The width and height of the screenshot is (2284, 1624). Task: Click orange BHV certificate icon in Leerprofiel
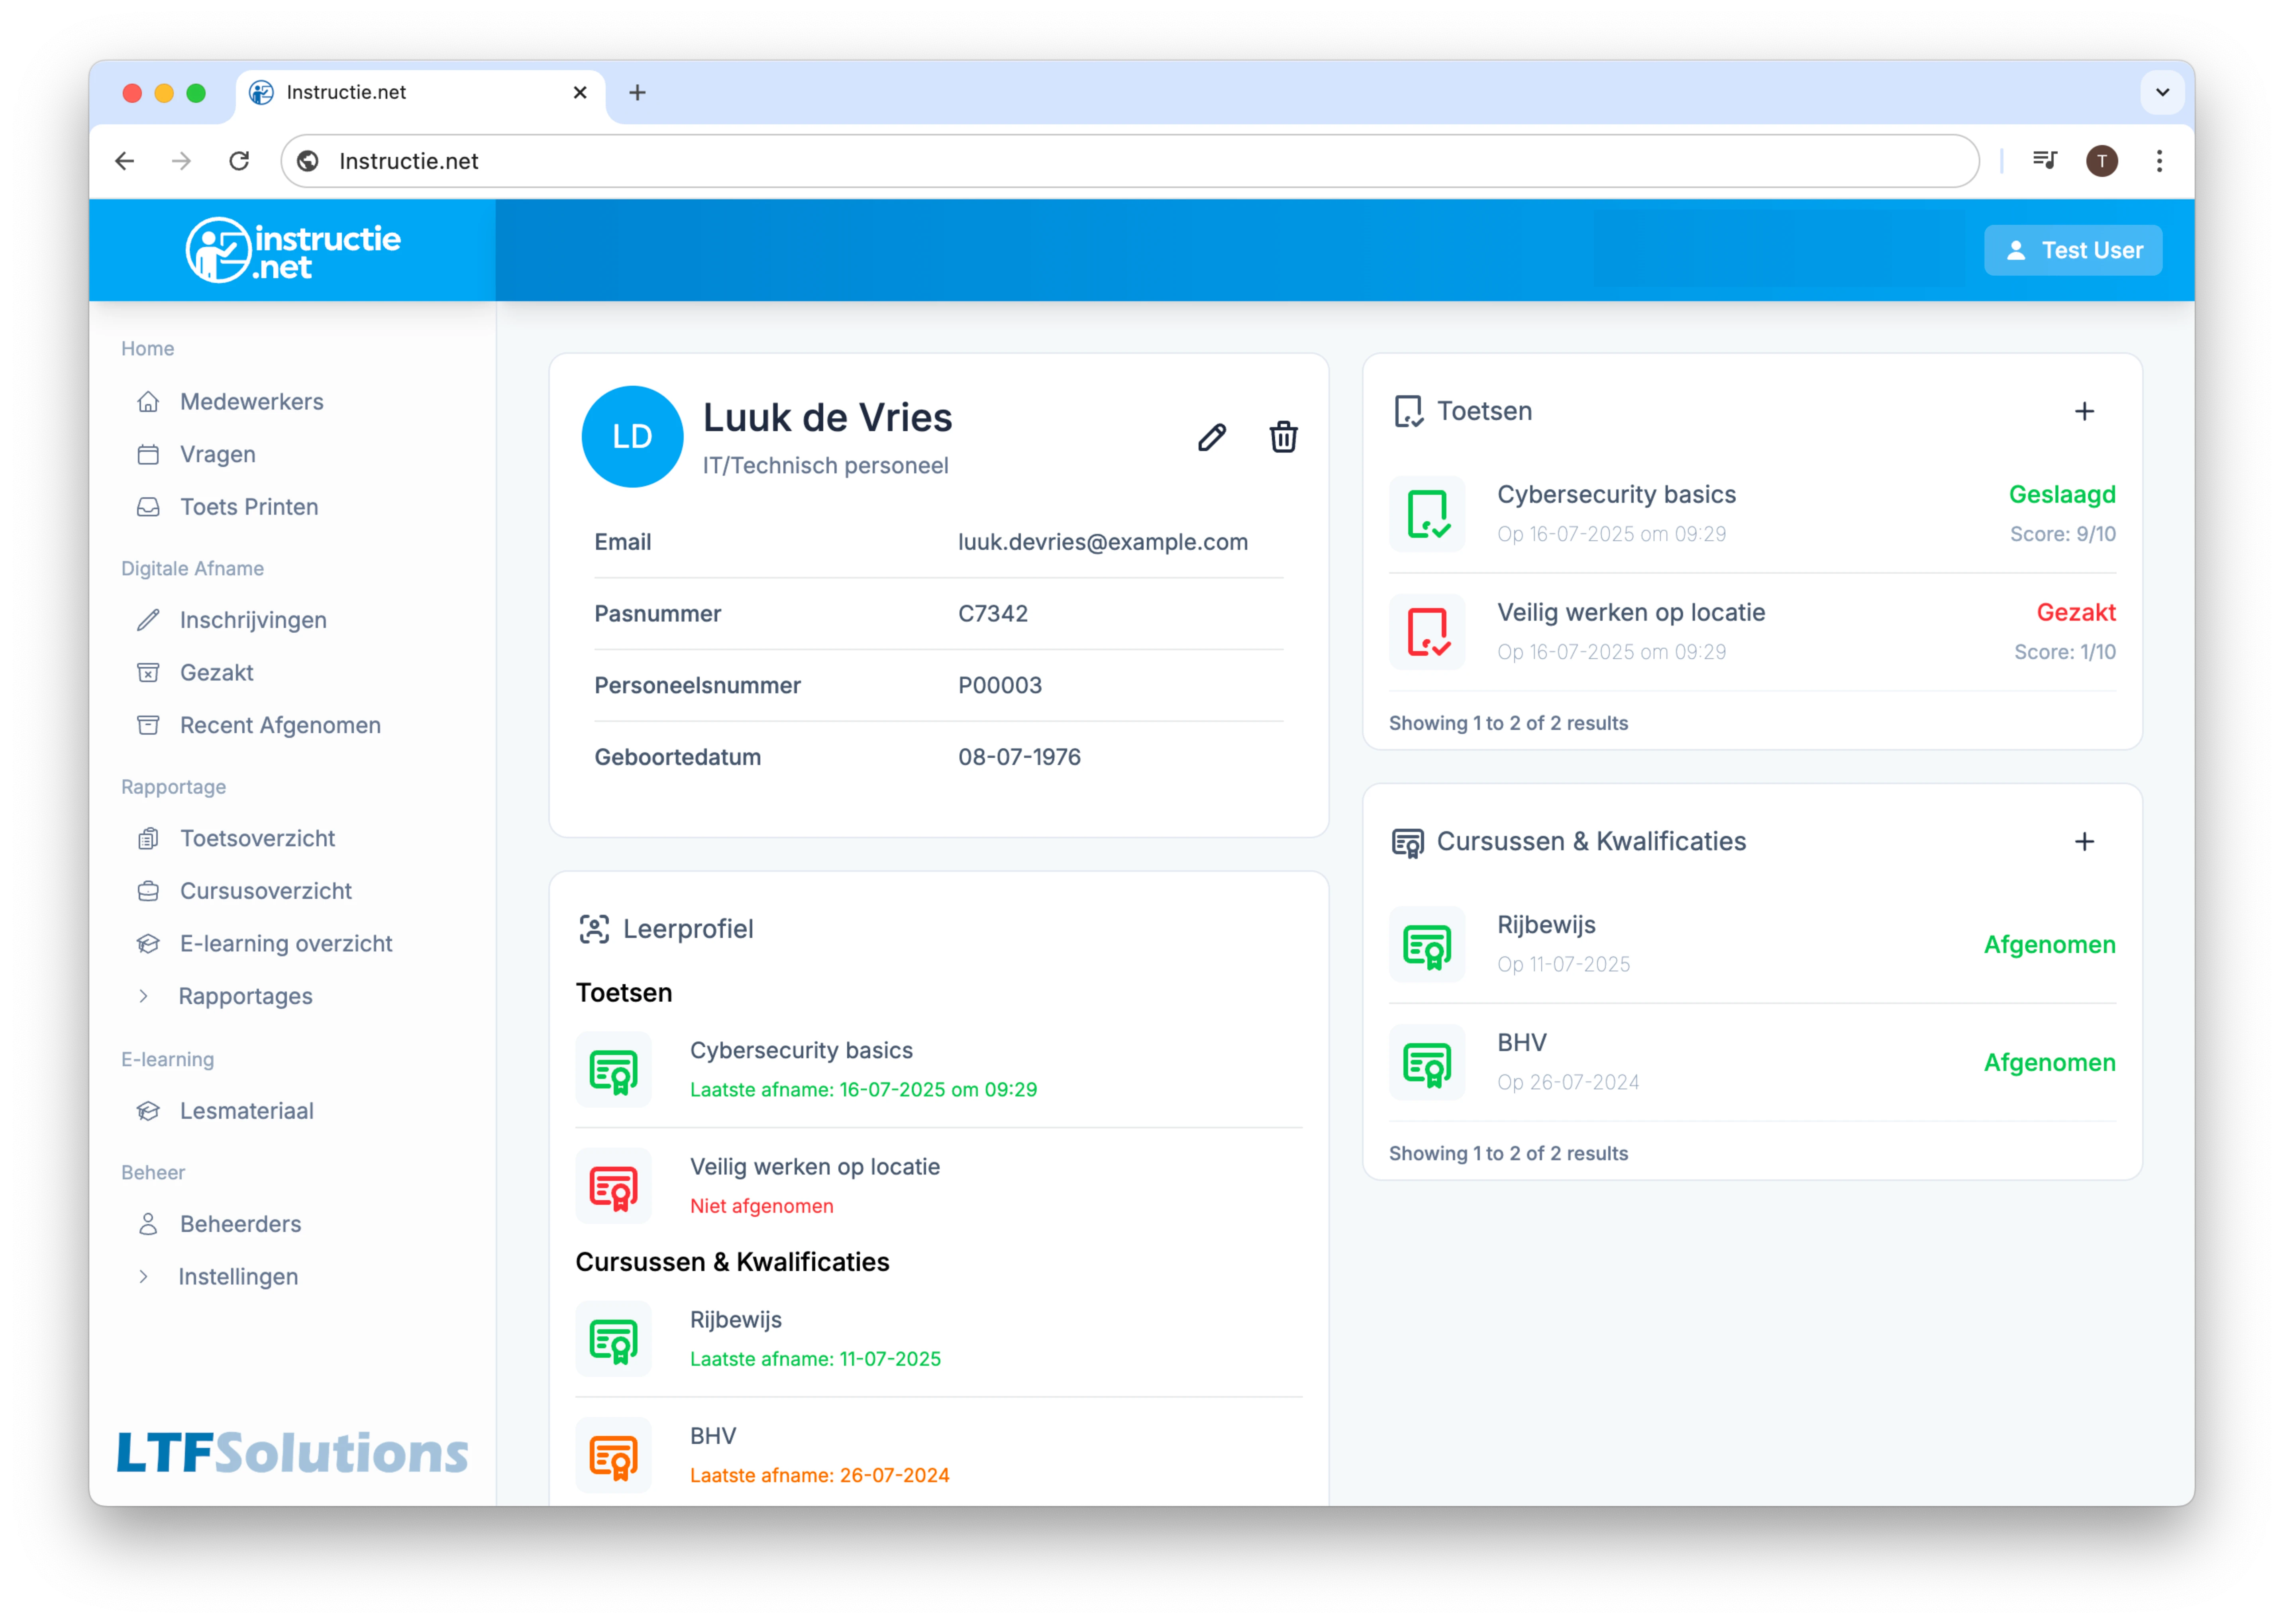click(613, 1456)
